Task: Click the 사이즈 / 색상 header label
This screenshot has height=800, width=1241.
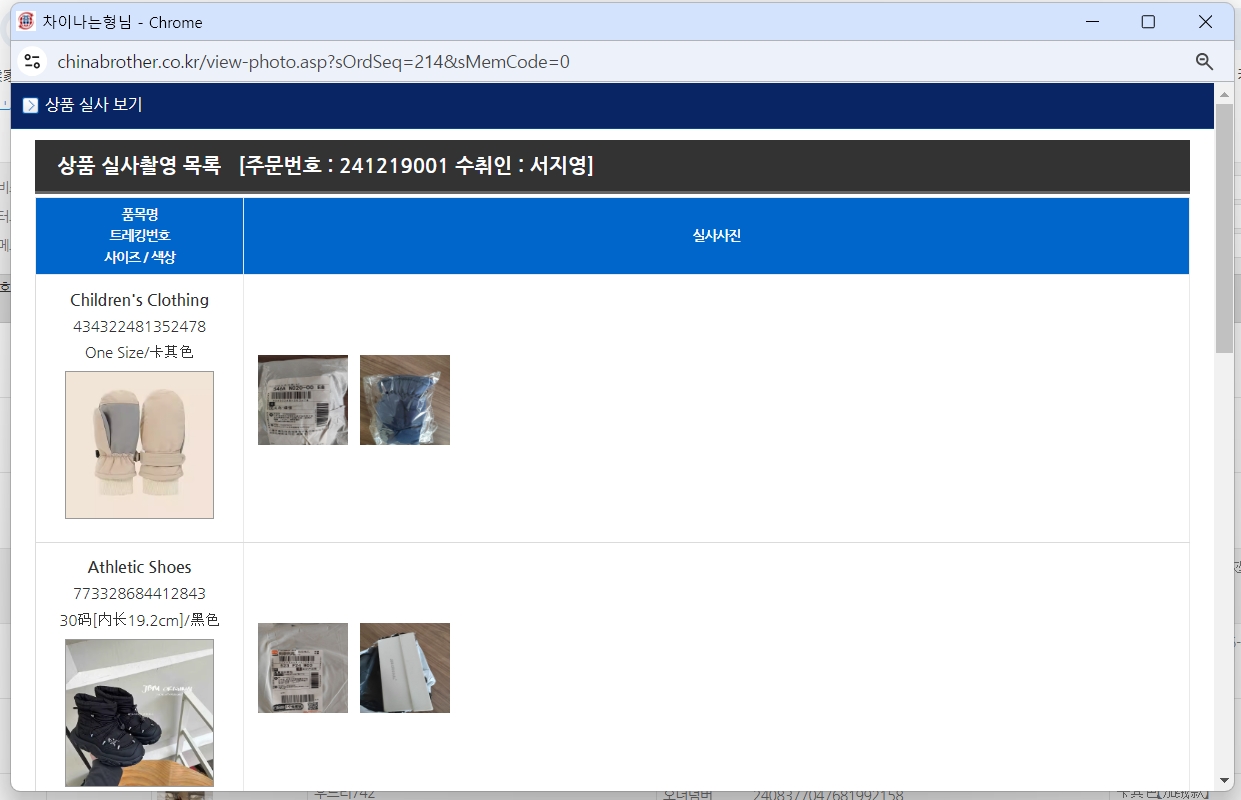Action: pyautogui.click(x=140, y=256)
